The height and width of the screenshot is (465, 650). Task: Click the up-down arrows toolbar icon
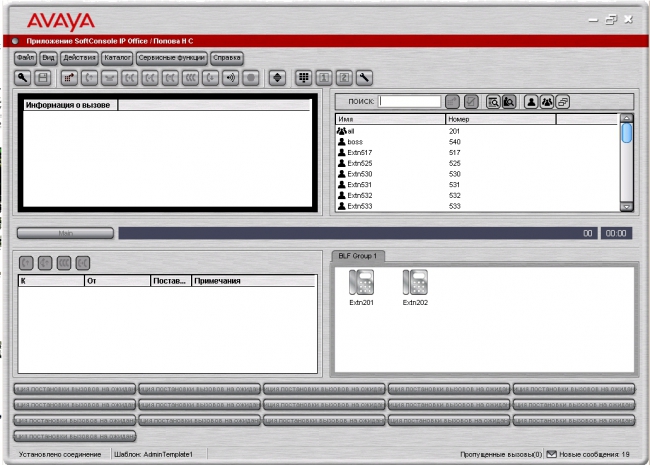click(277, 78)
